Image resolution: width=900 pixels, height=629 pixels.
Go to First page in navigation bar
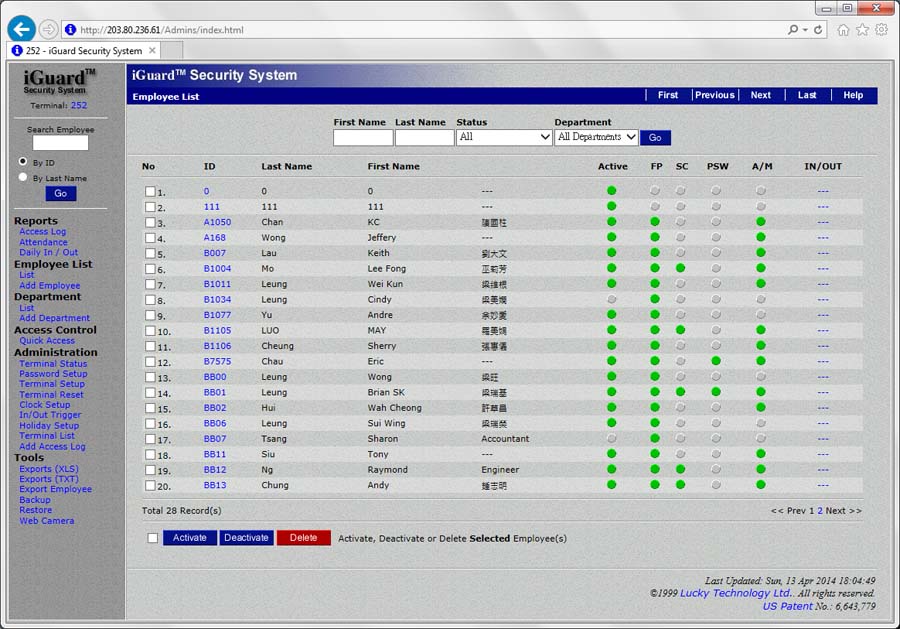click(x=668, y=95)
